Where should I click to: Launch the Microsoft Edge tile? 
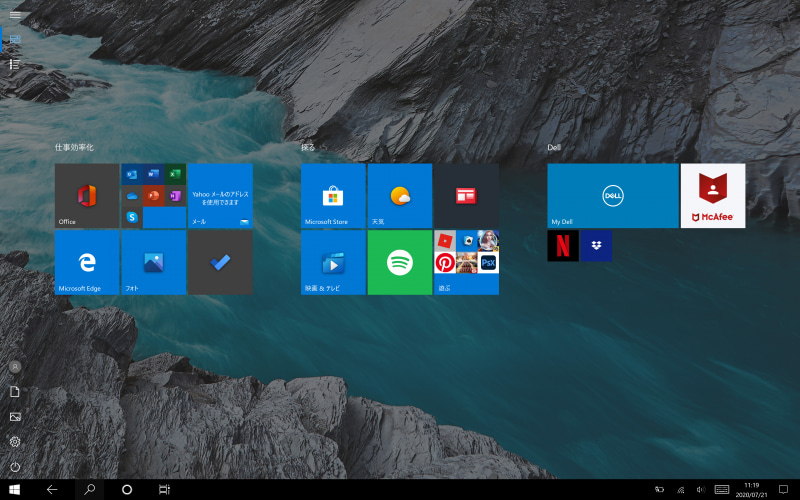pyautogui.click(x=87, y=262)
